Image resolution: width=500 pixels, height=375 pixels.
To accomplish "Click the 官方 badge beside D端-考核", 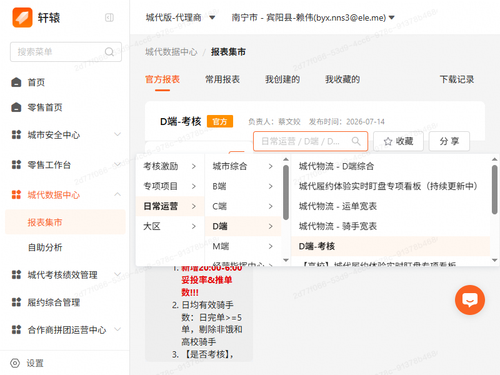I will [x=220, y=121].
